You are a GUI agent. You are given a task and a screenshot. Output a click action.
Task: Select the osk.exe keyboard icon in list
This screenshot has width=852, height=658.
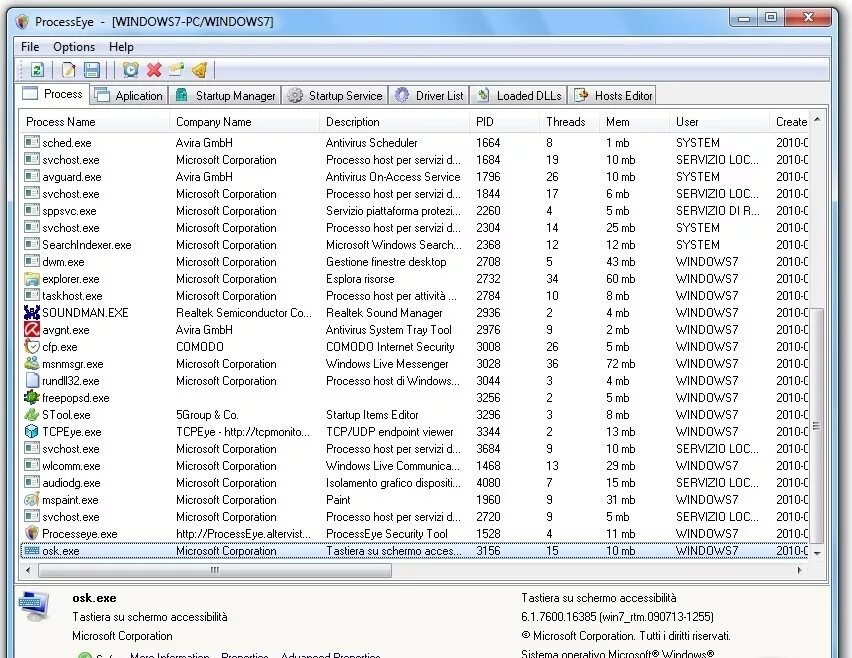pos(32,550)
